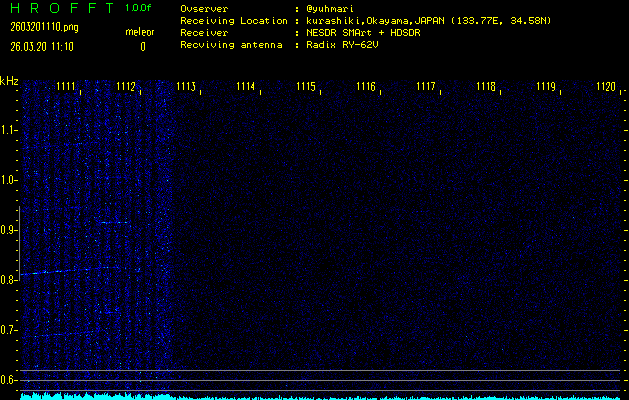The image size is (629, 400).
Task: Click the 1112 time axis marker
Action: (x=126, y=86)
